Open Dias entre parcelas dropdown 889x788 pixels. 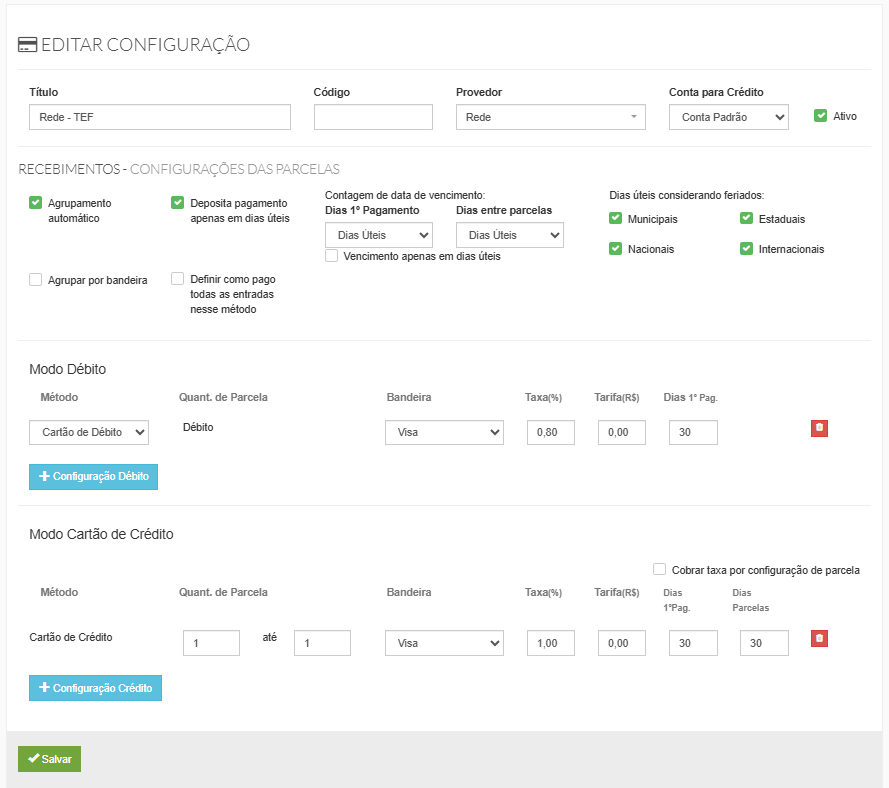(x=509, y=235)
